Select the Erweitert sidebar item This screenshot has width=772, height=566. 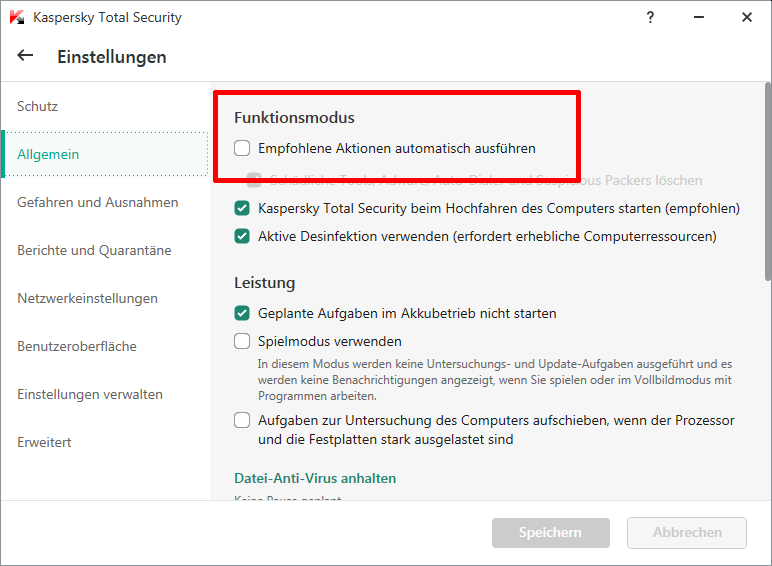click(x=44, y=442)
